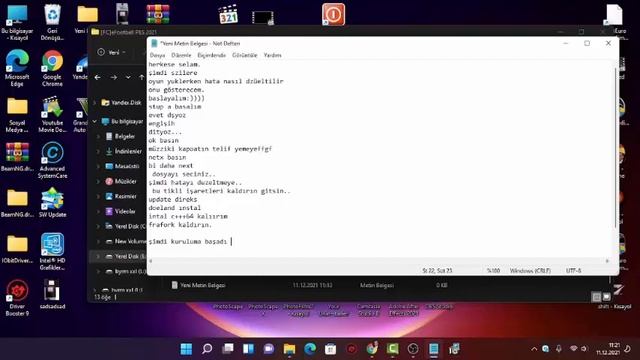Open the Görüntüle menu in Notepad

click(x=244, y=55)
